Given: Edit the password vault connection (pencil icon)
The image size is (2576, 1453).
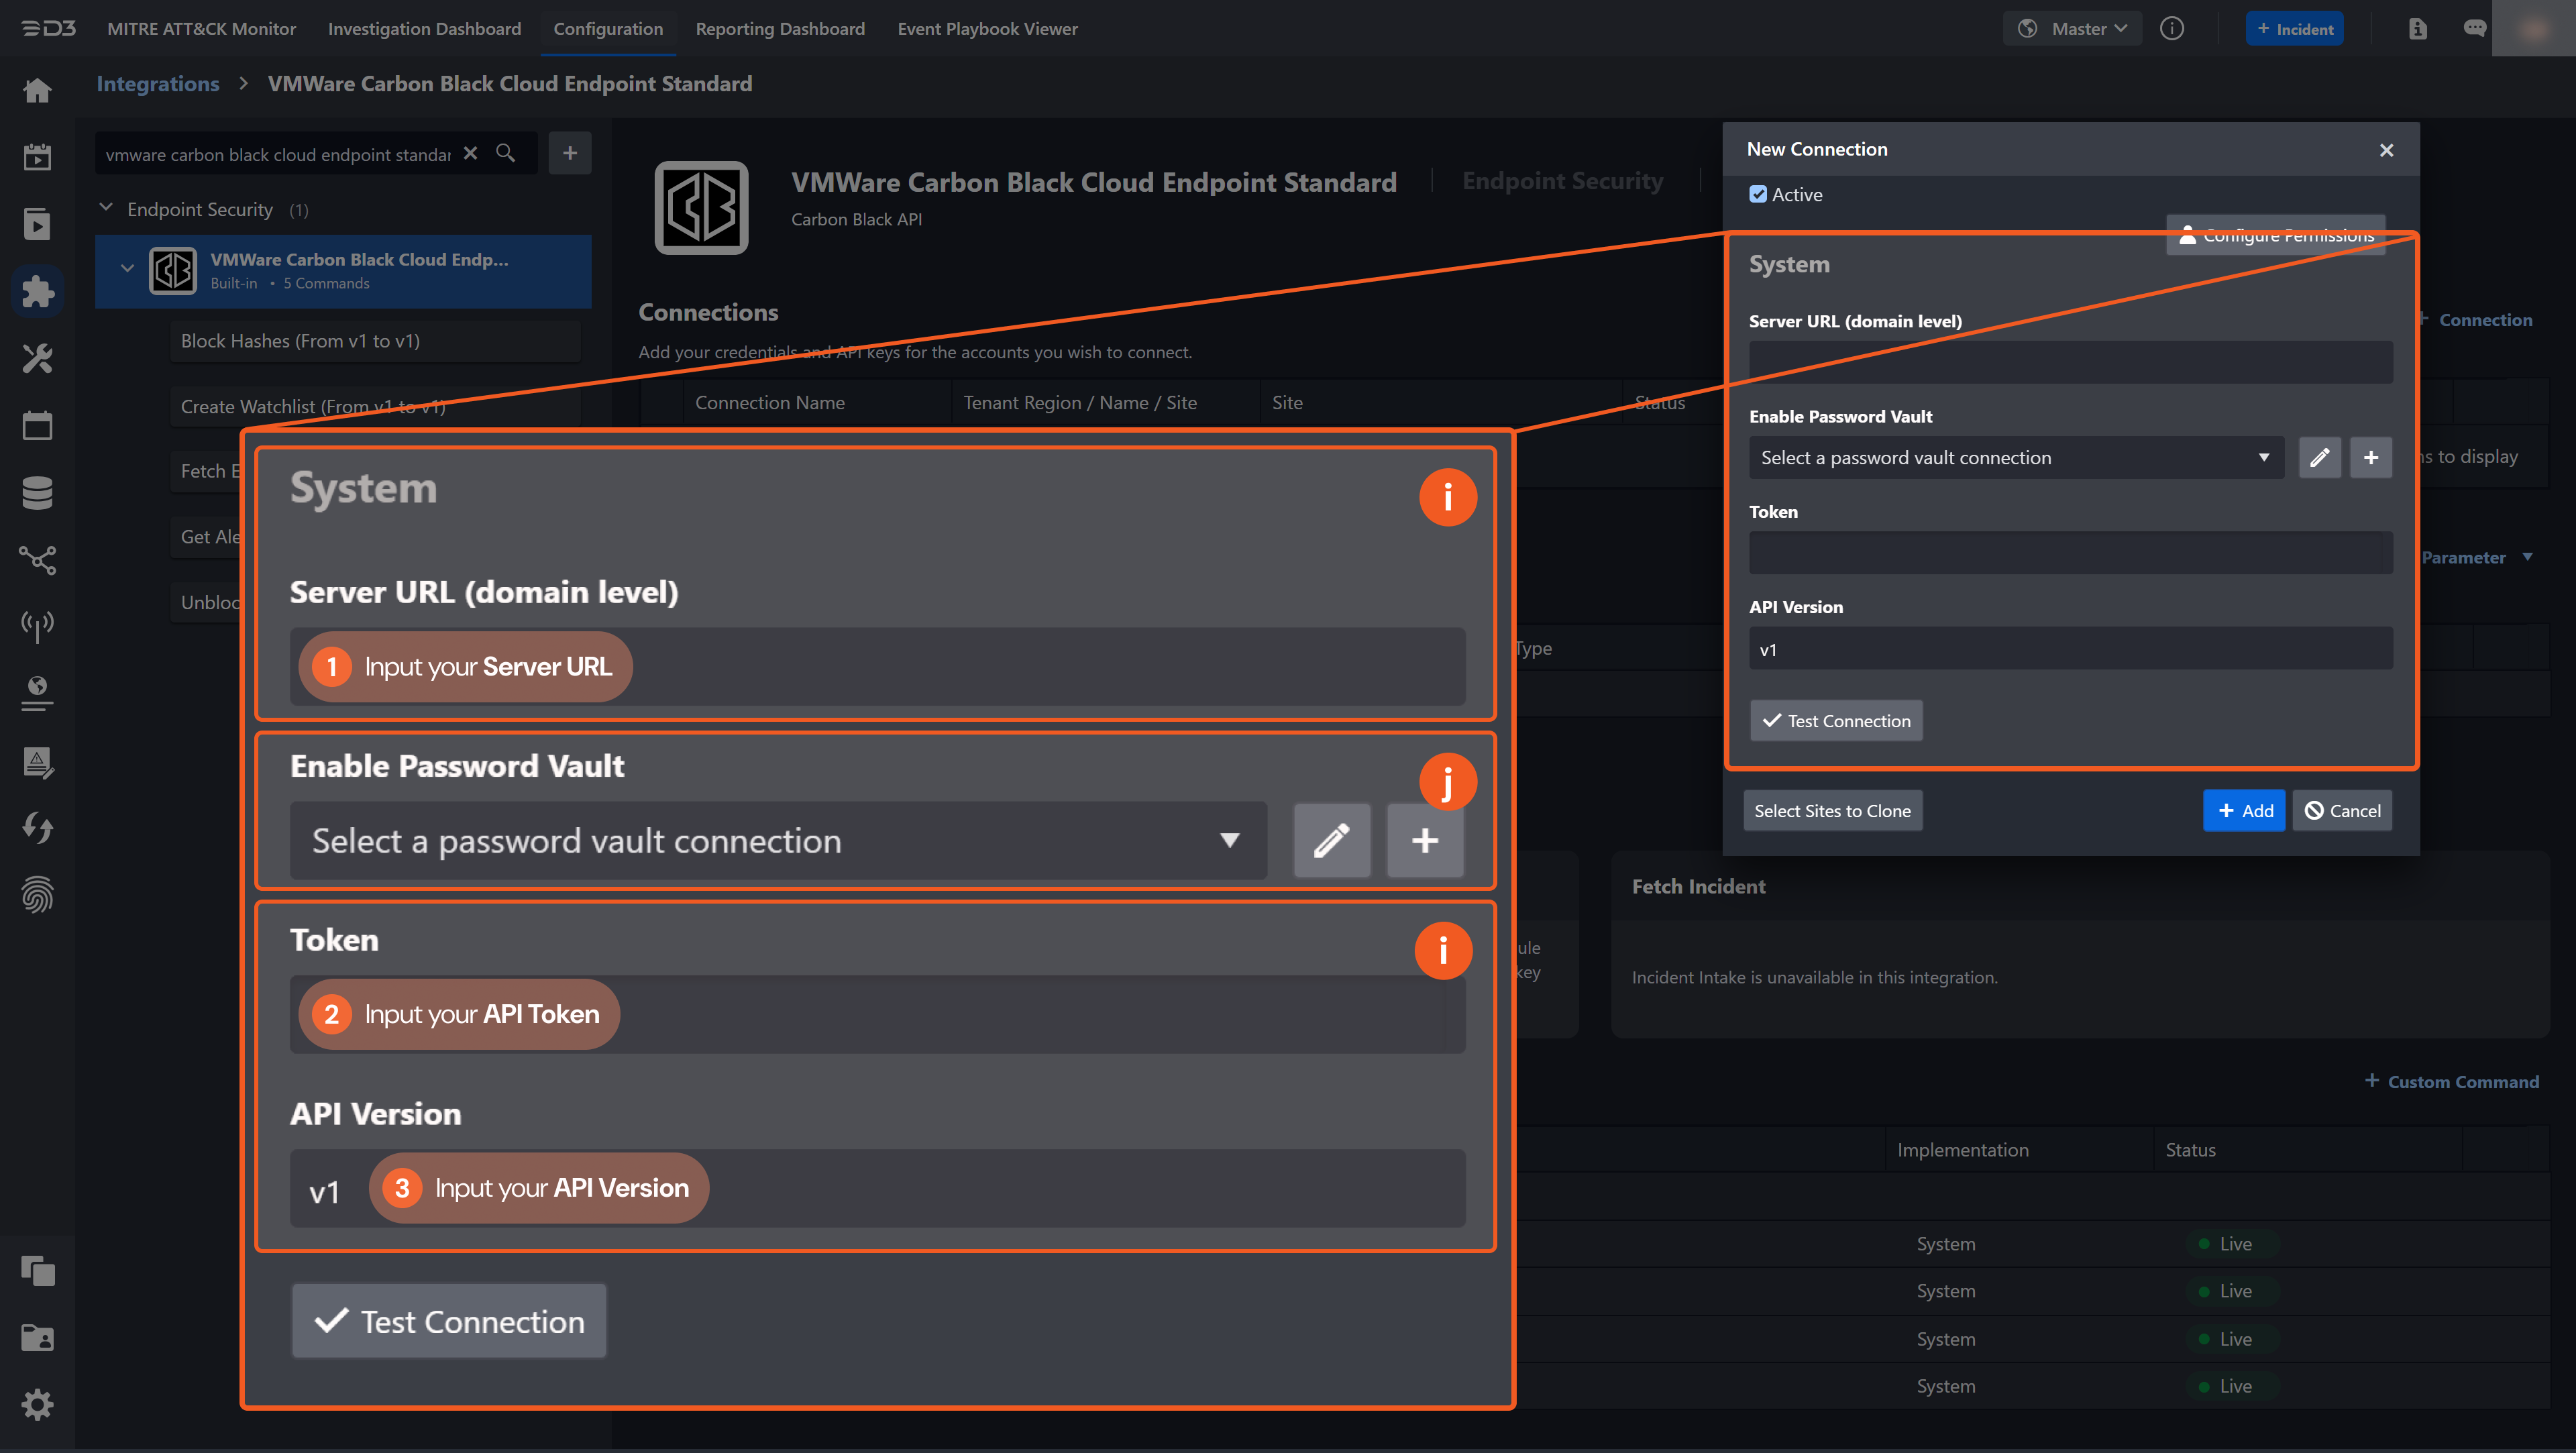Looking at the screenshot, I should click(2319, 458).
